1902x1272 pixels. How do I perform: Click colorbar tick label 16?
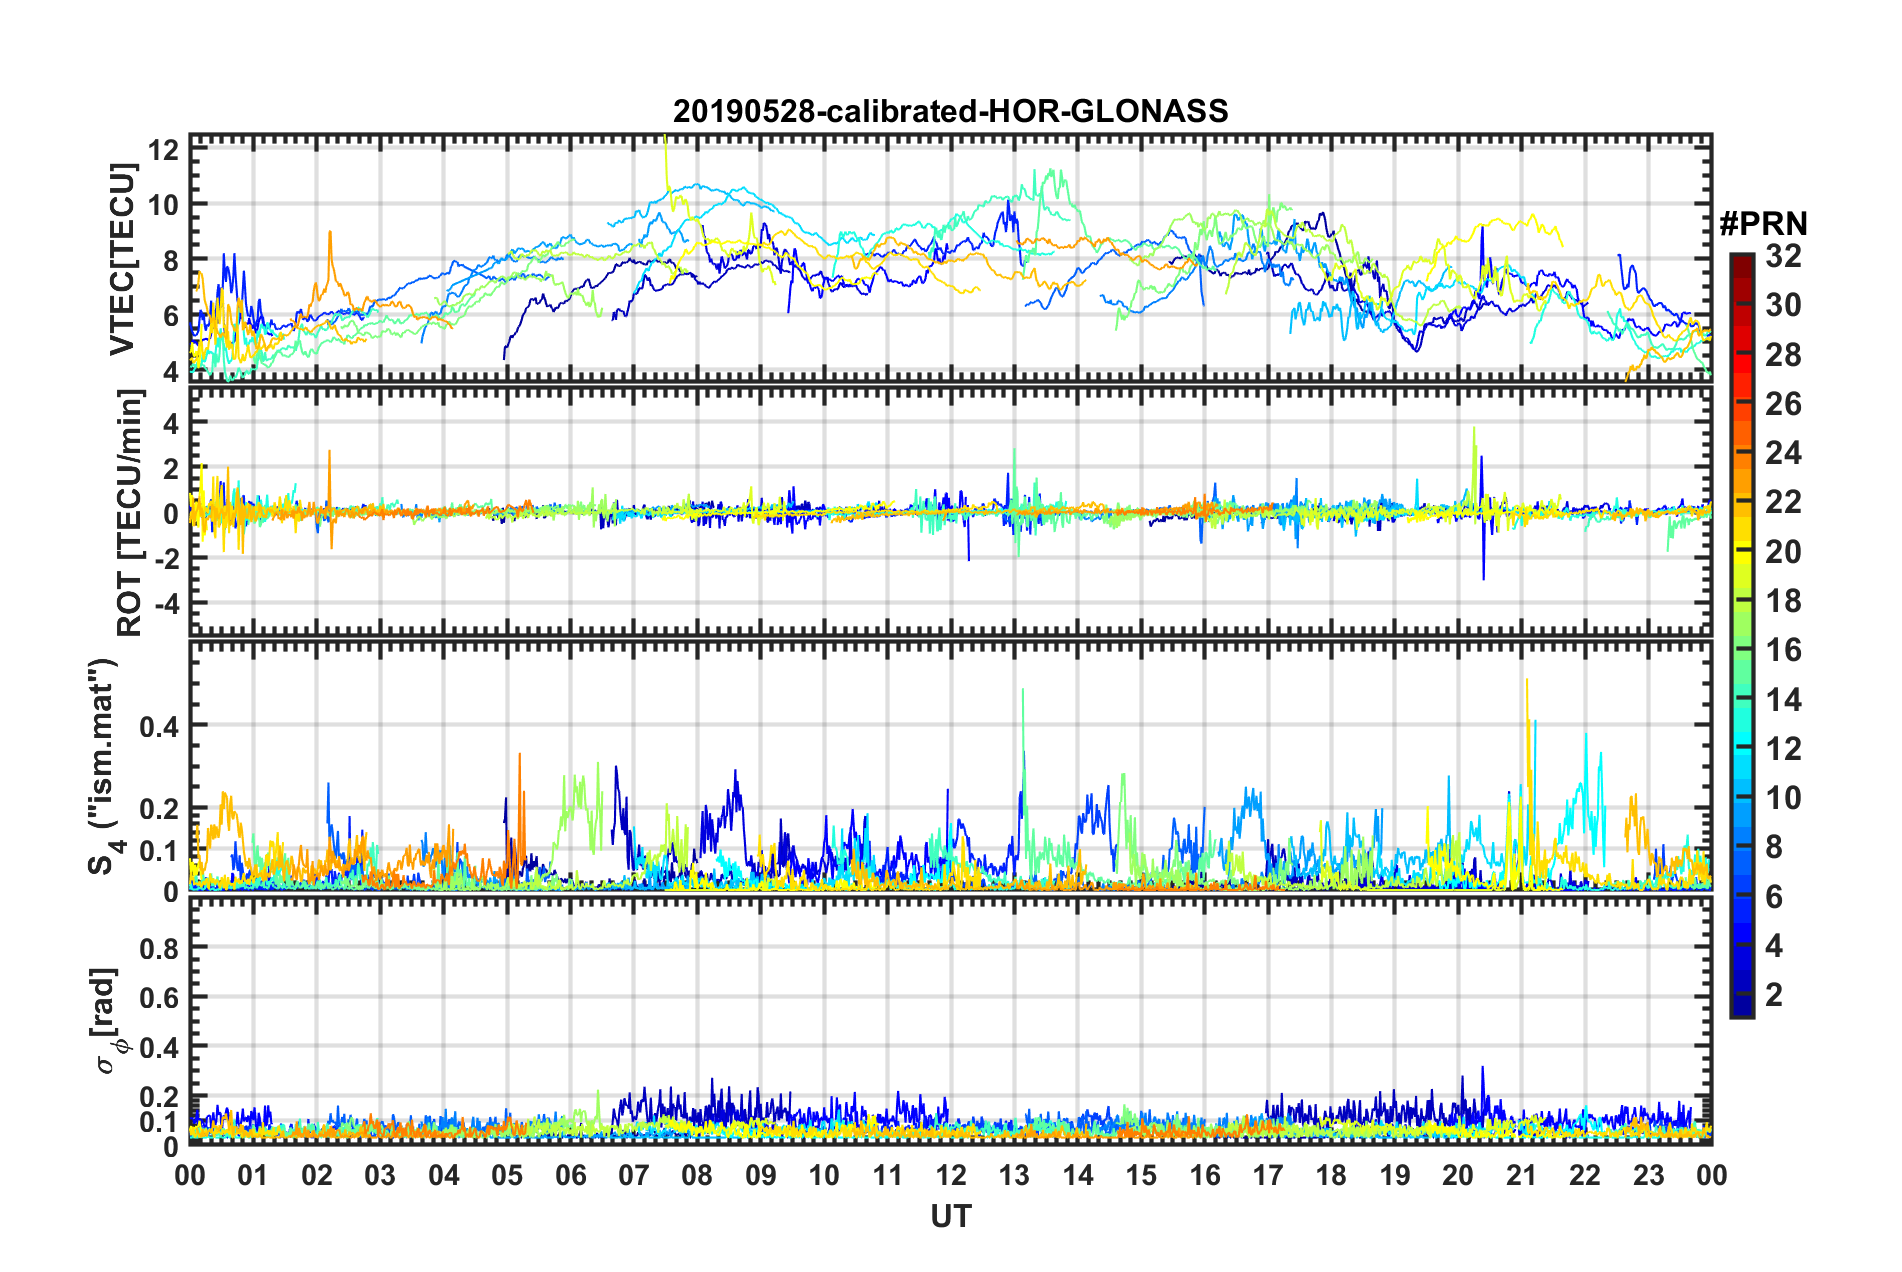point(1783,650)
